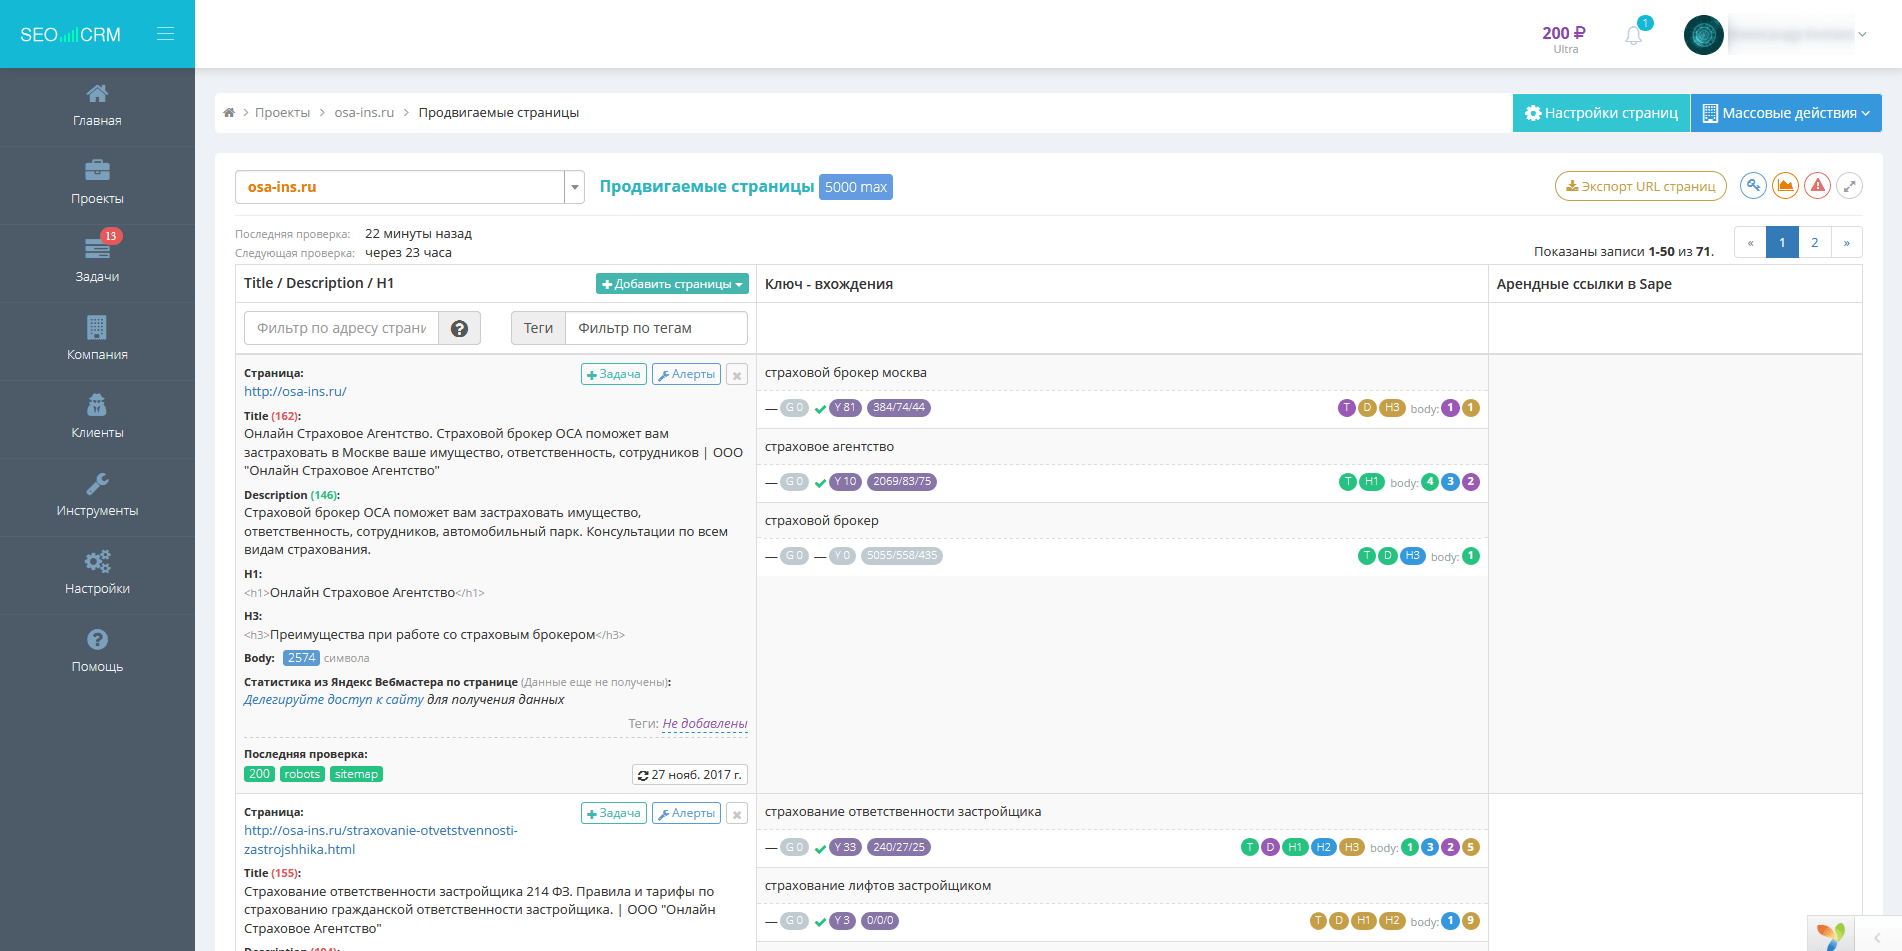Click the SEO CRM logo

tap(70, 35)
